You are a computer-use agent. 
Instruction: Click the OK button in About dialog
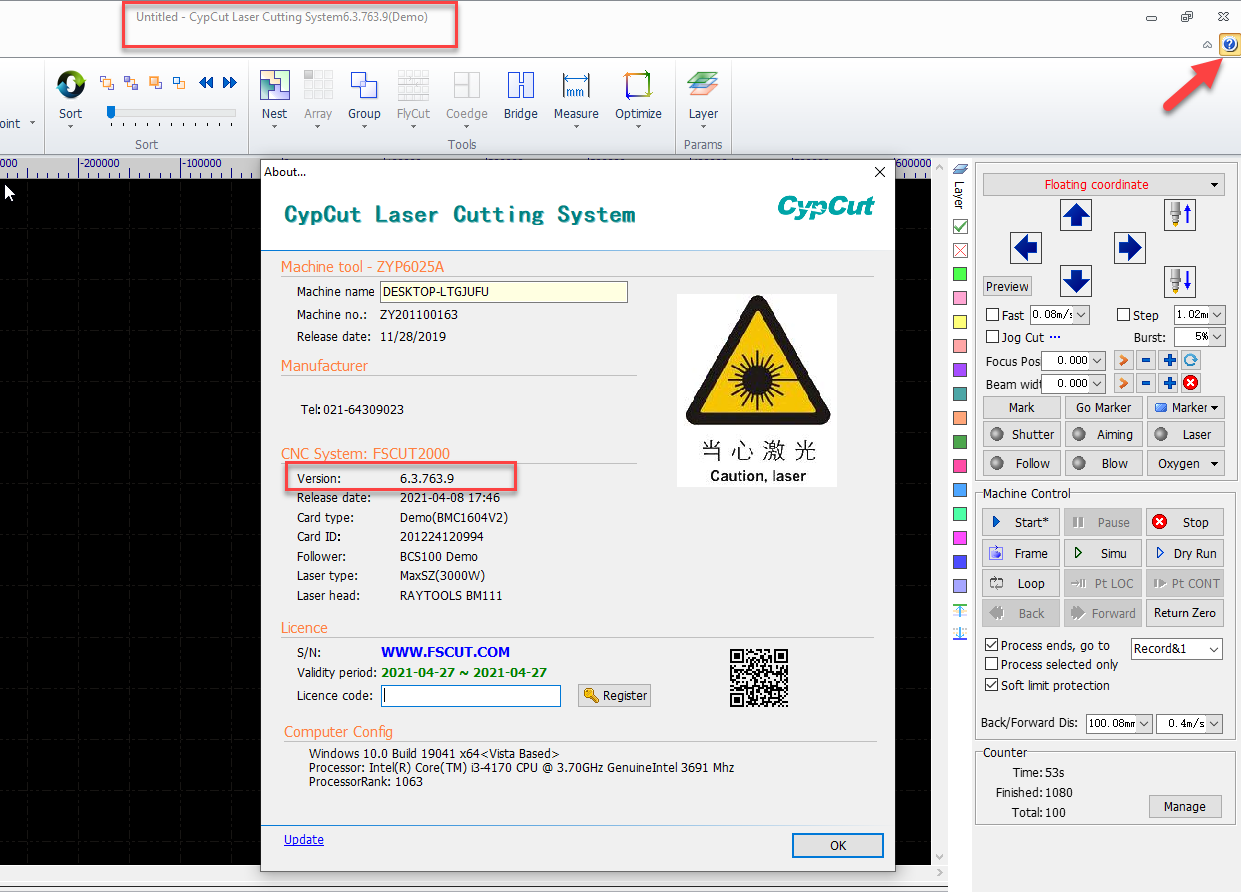[838, 846]
